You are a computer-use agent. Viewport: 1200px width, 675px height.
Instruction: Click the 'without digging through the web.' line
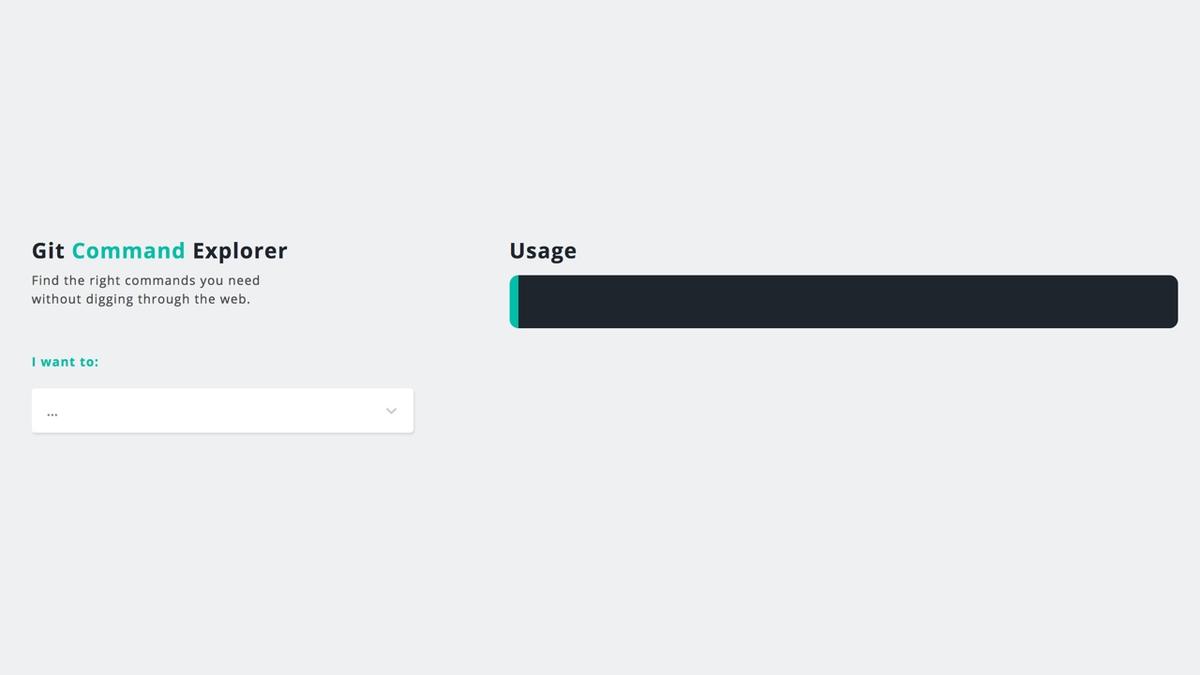[x=140, y=299]
